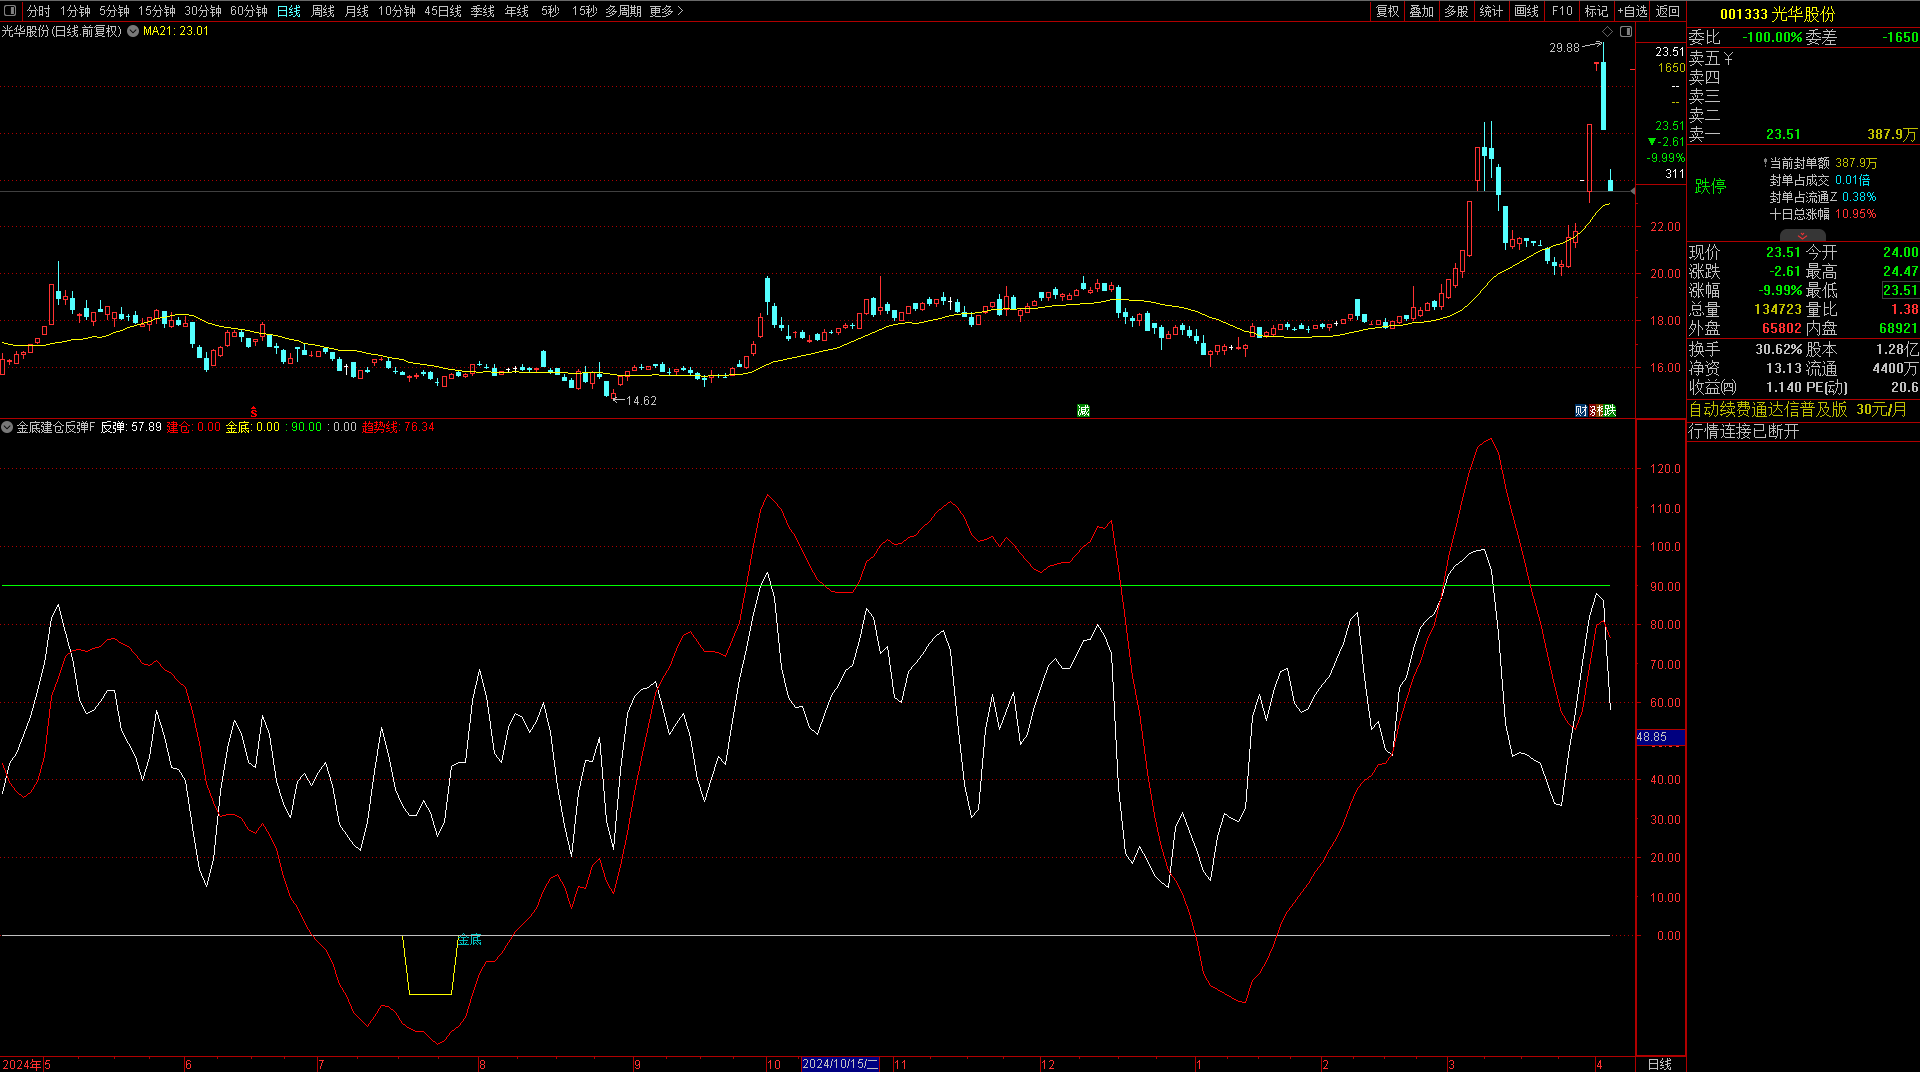Click the 跌停 limit-down label
This screenshot has height=1072, width=1920.
click(x=1710, y=186)
